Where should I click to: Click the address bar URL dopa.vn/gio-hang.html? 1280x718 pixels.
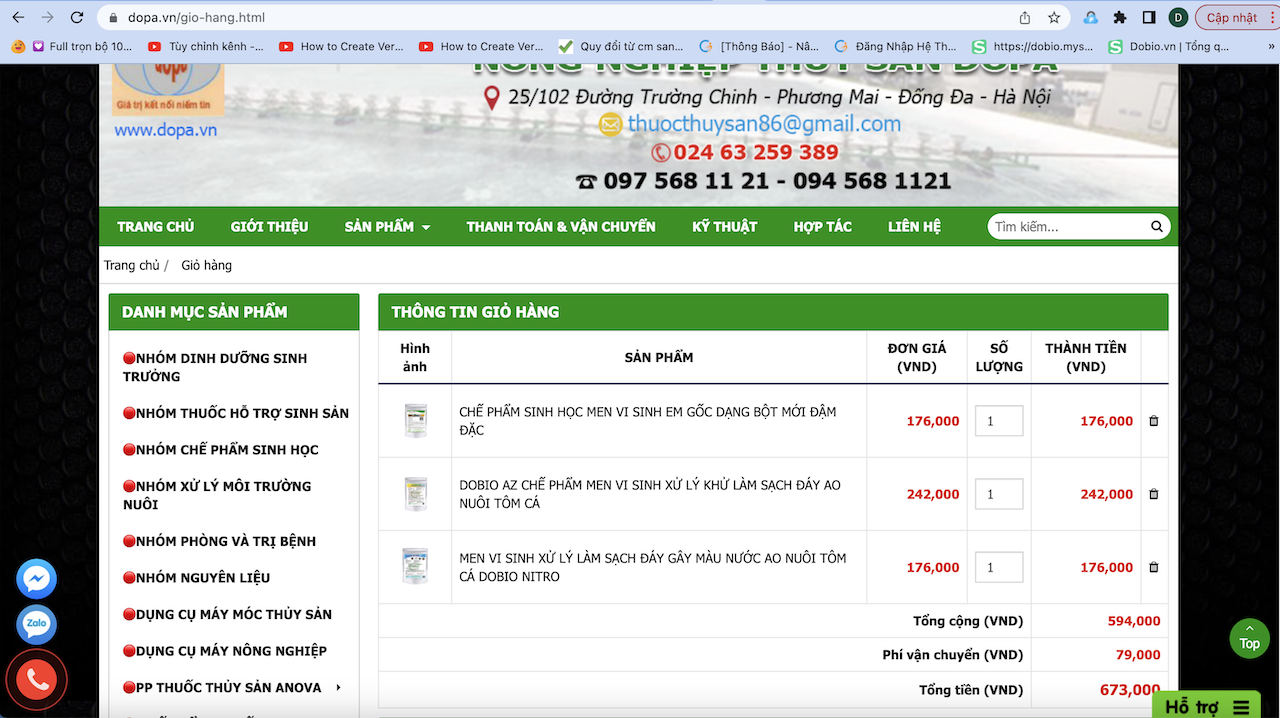pos(196,17)
